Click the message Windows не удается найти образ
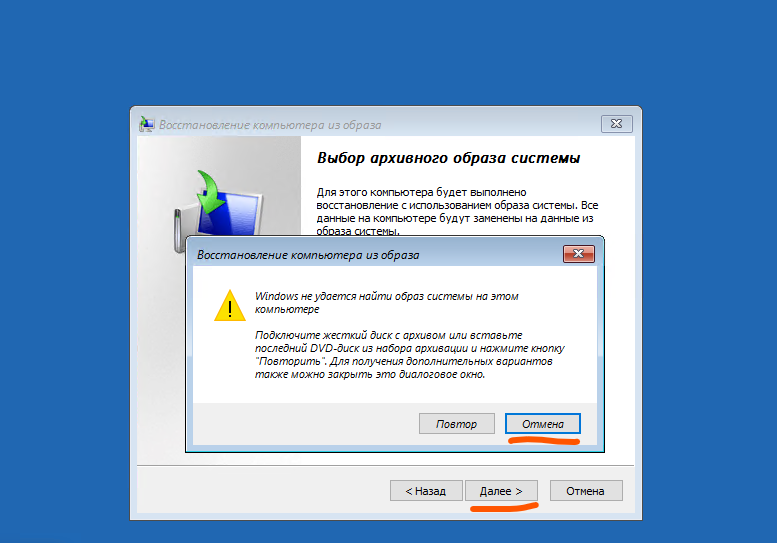 pos(387,303)
